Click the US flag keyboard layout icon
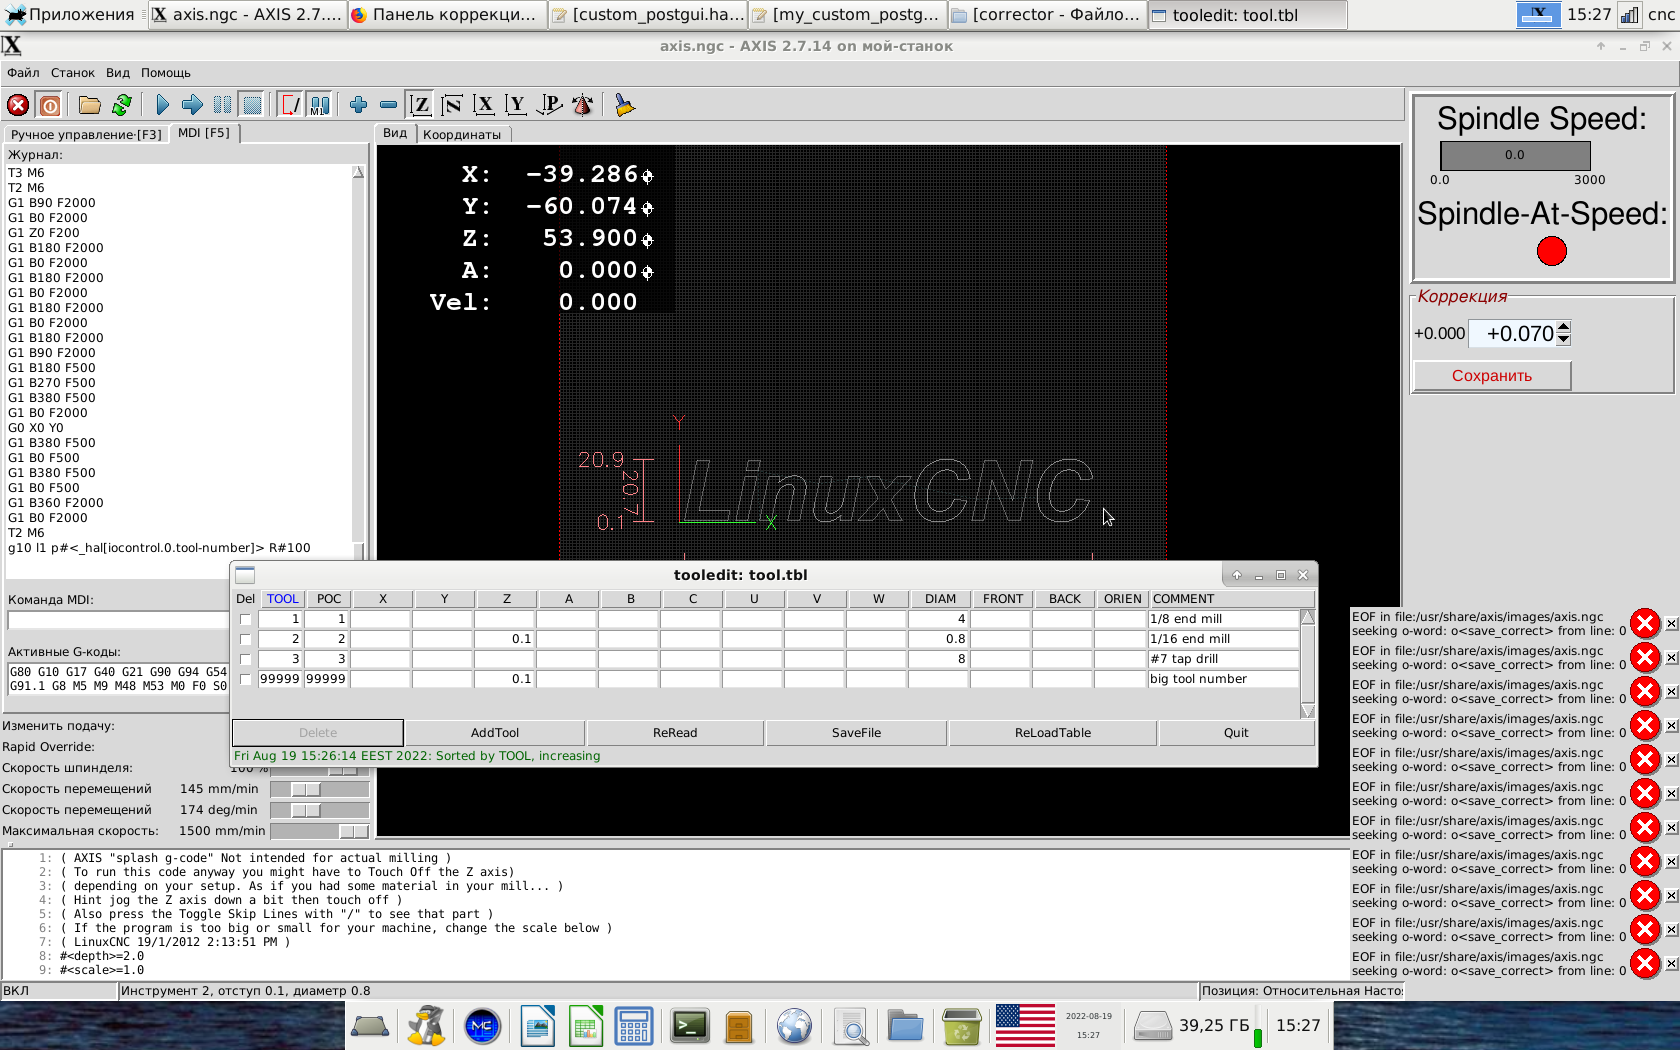Viewport: 1680px width, 1050px height. pyautogui.click(x=1025, y=1026)
